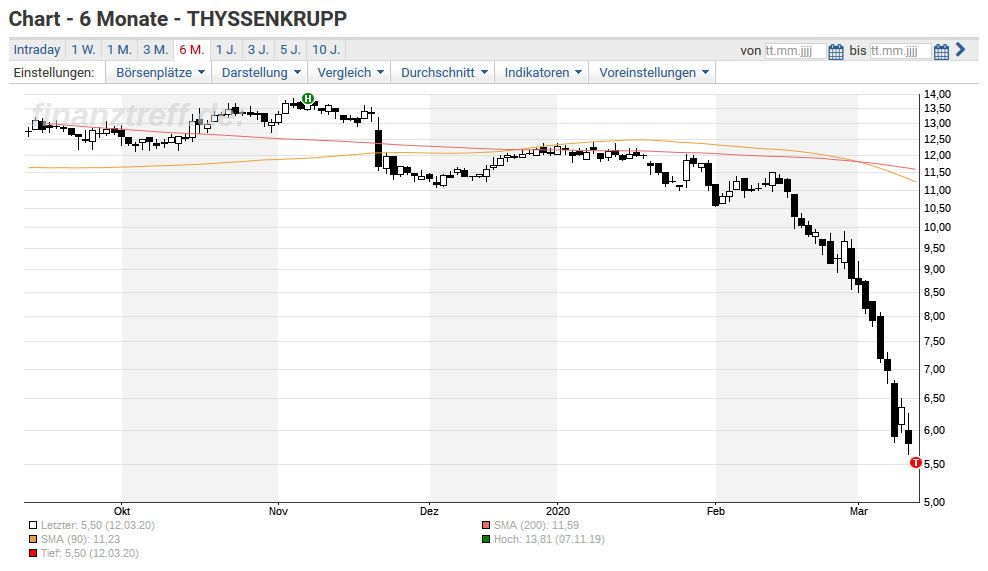Select the 10 J. time range
This screenshot has width=988, height=571.
pyautogui.click(x=326, y=50)
